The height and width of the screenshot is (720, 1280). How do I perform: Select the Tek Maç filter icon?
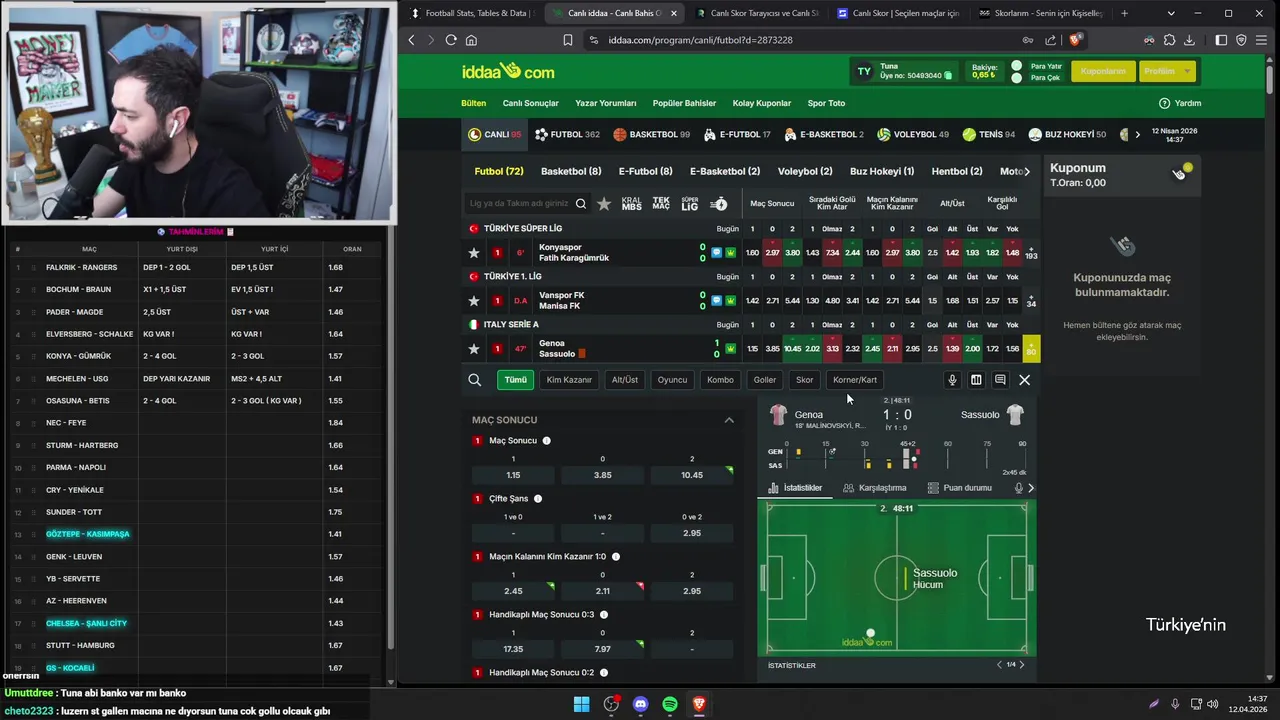click(x=661, y=203)
